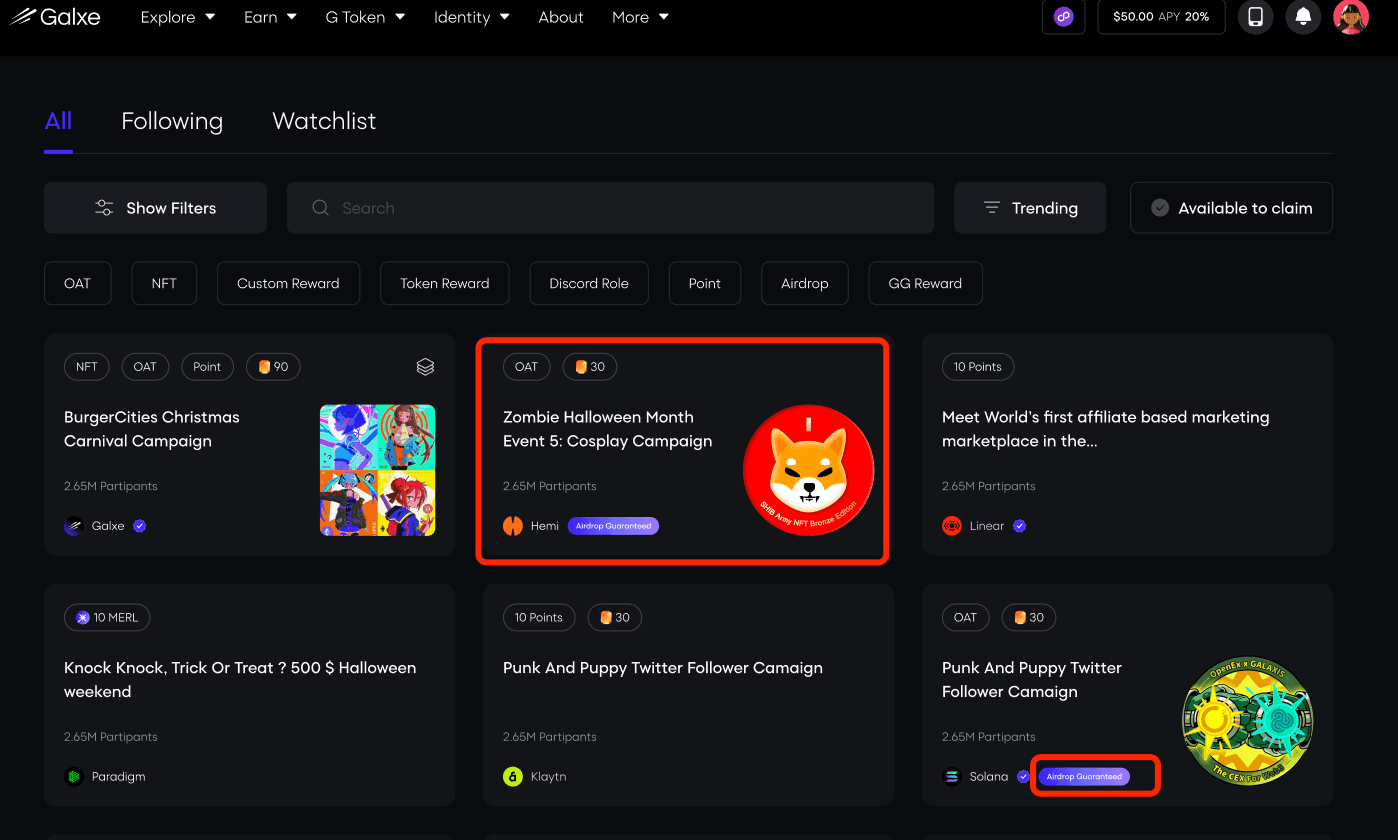This screenshot has height=840, width=1398.
Task: Click the OpenEx x Galaxis badge thumbnail
Action: (1247, 720)
